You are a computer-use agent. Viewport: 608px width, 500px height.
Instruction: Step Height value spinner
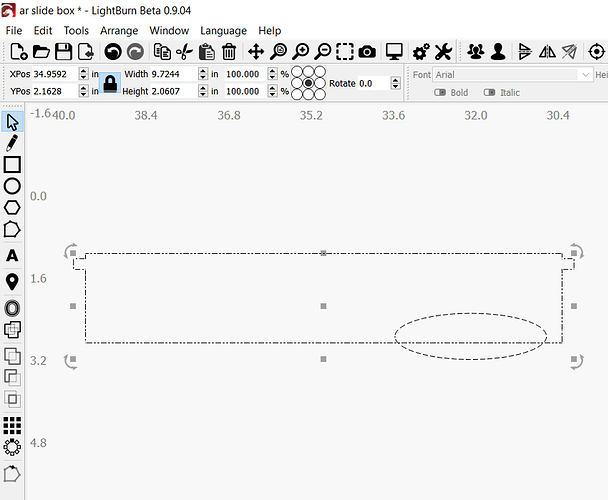(x=203, y=91)
